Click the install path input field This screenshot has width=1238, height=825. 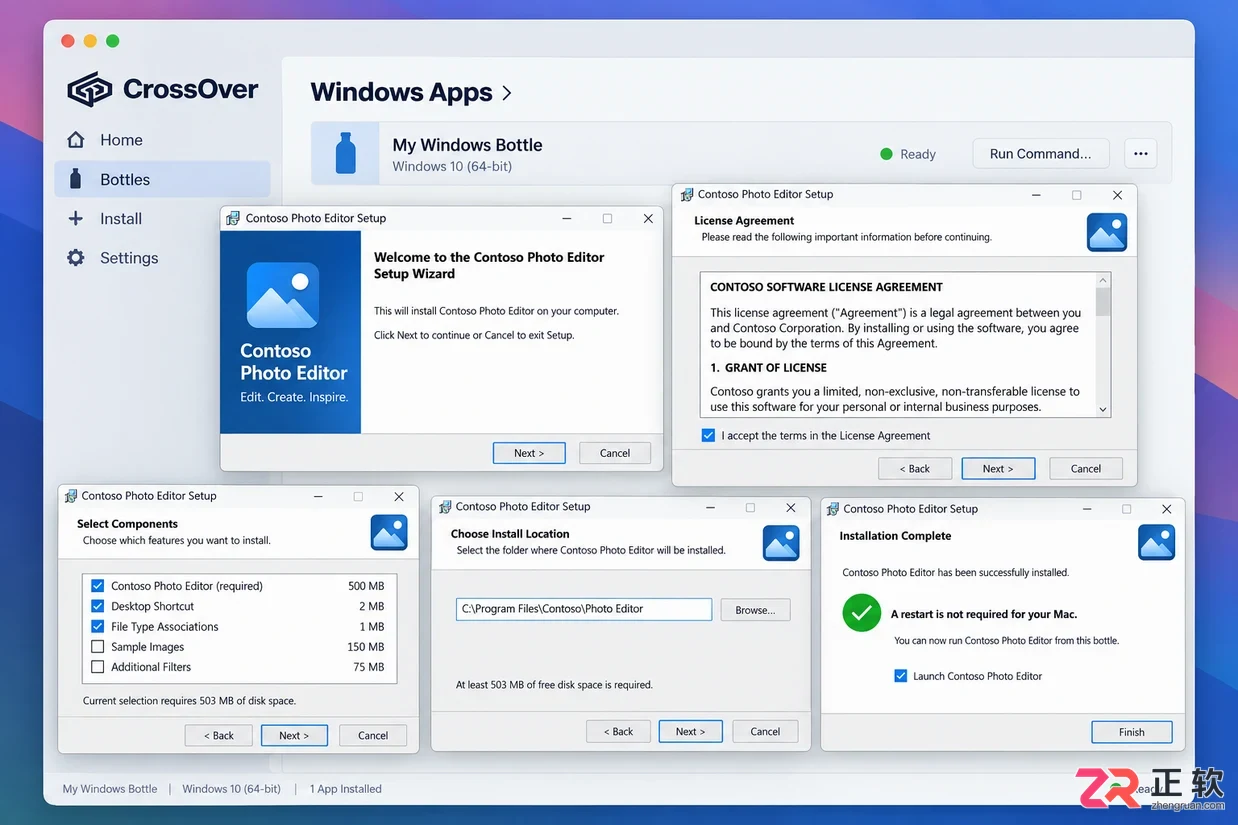(584, 609)
